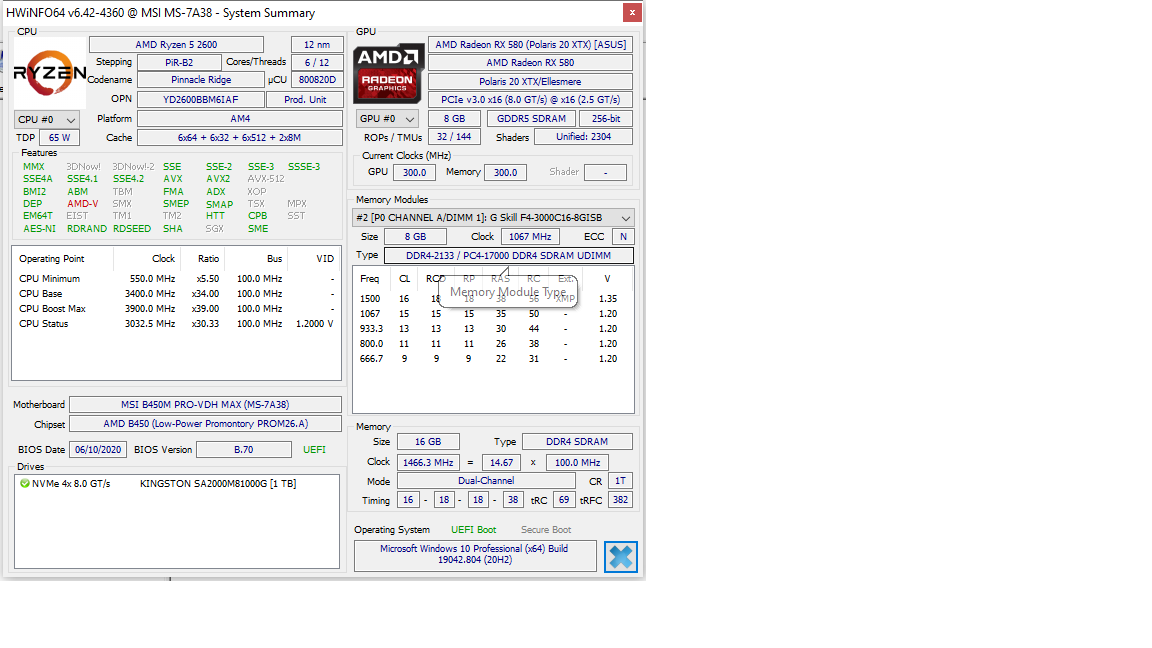Open the GPU #0 selector dropdown
This screenshot has width=1152, height=648.
pyautogui.click(x=387, y=118)
